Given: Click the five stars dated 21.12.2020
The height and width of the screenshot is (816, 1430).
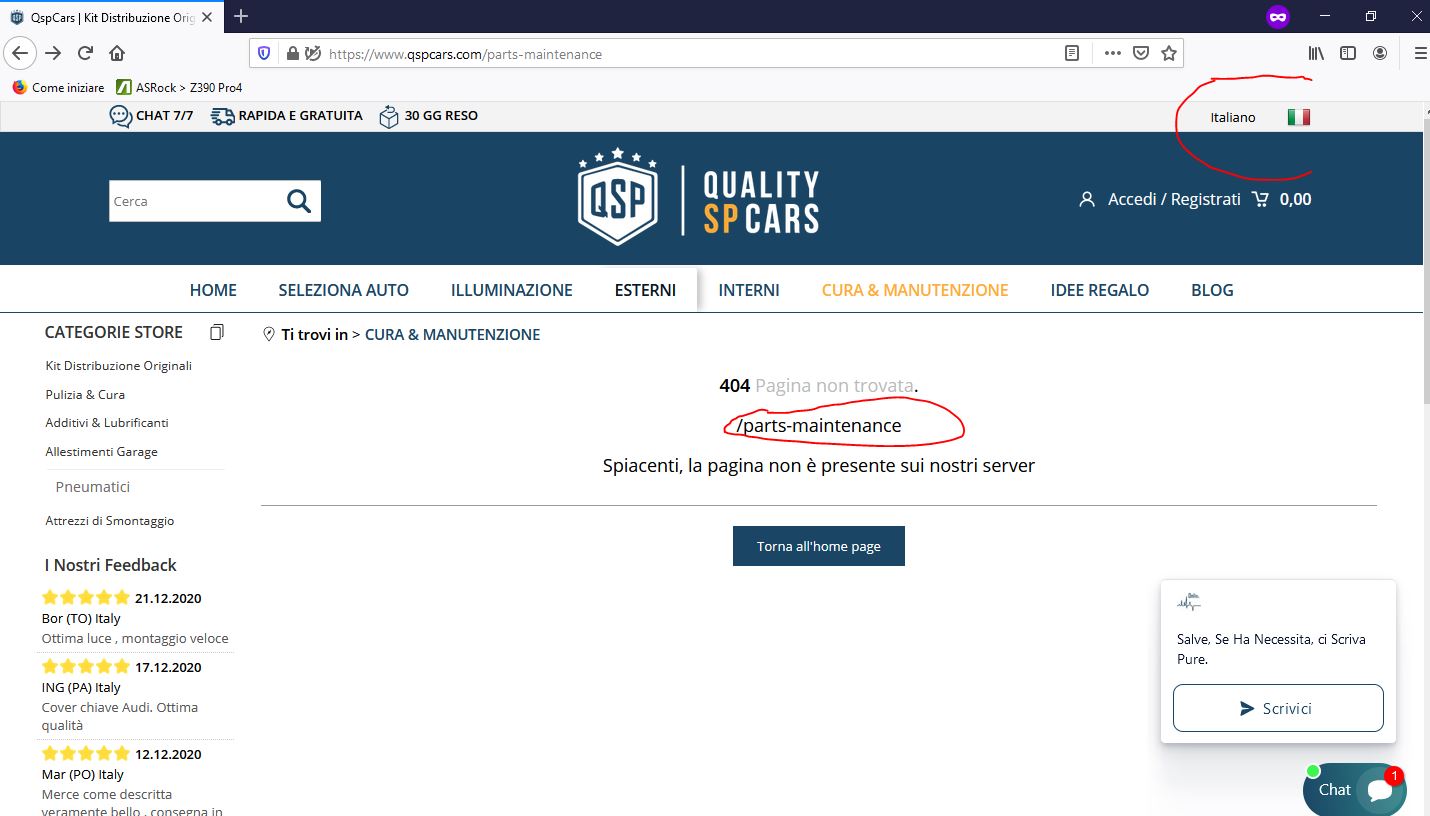Looking at the screenshot, I should pos(86,598).
